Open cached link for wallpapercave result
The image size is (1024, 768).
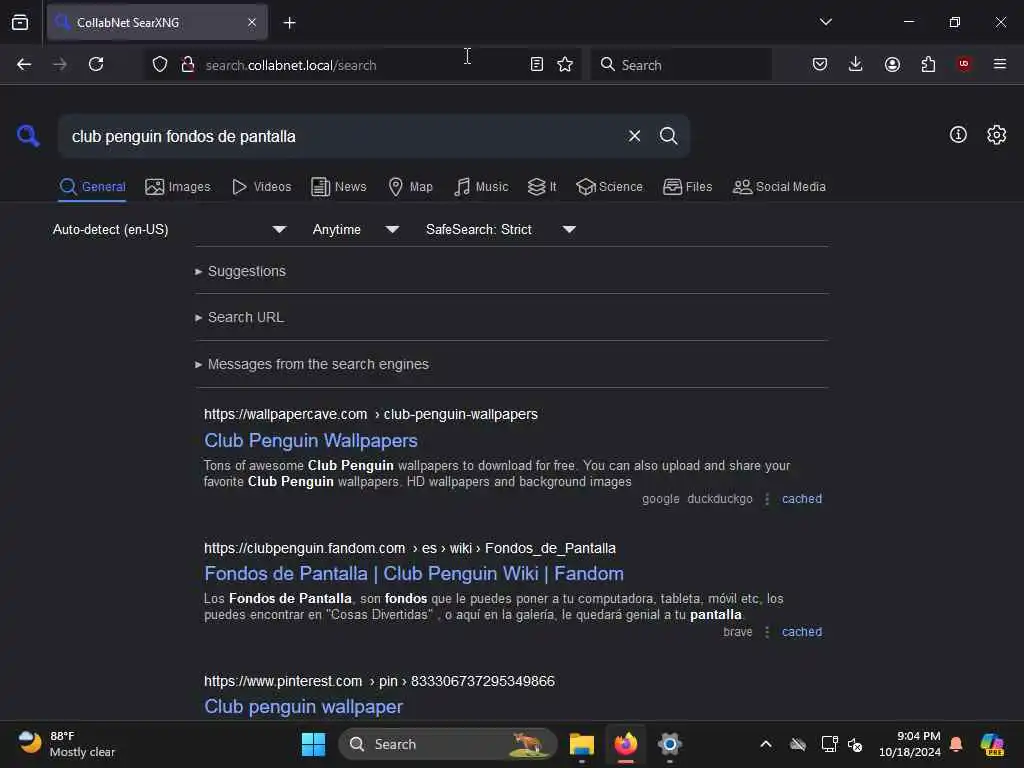click(x=802, y=499)
